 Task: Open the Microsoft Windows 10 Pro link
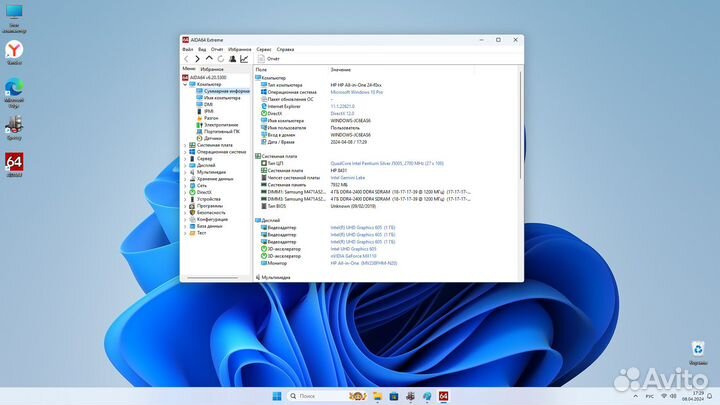356,92
